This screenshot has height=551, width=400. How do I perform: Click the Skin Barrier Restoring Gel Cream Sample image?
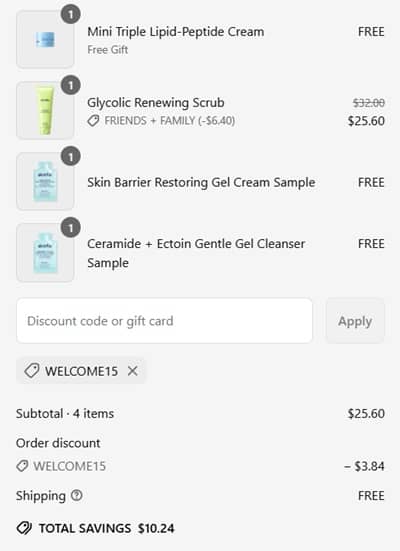tap(45, 181)
